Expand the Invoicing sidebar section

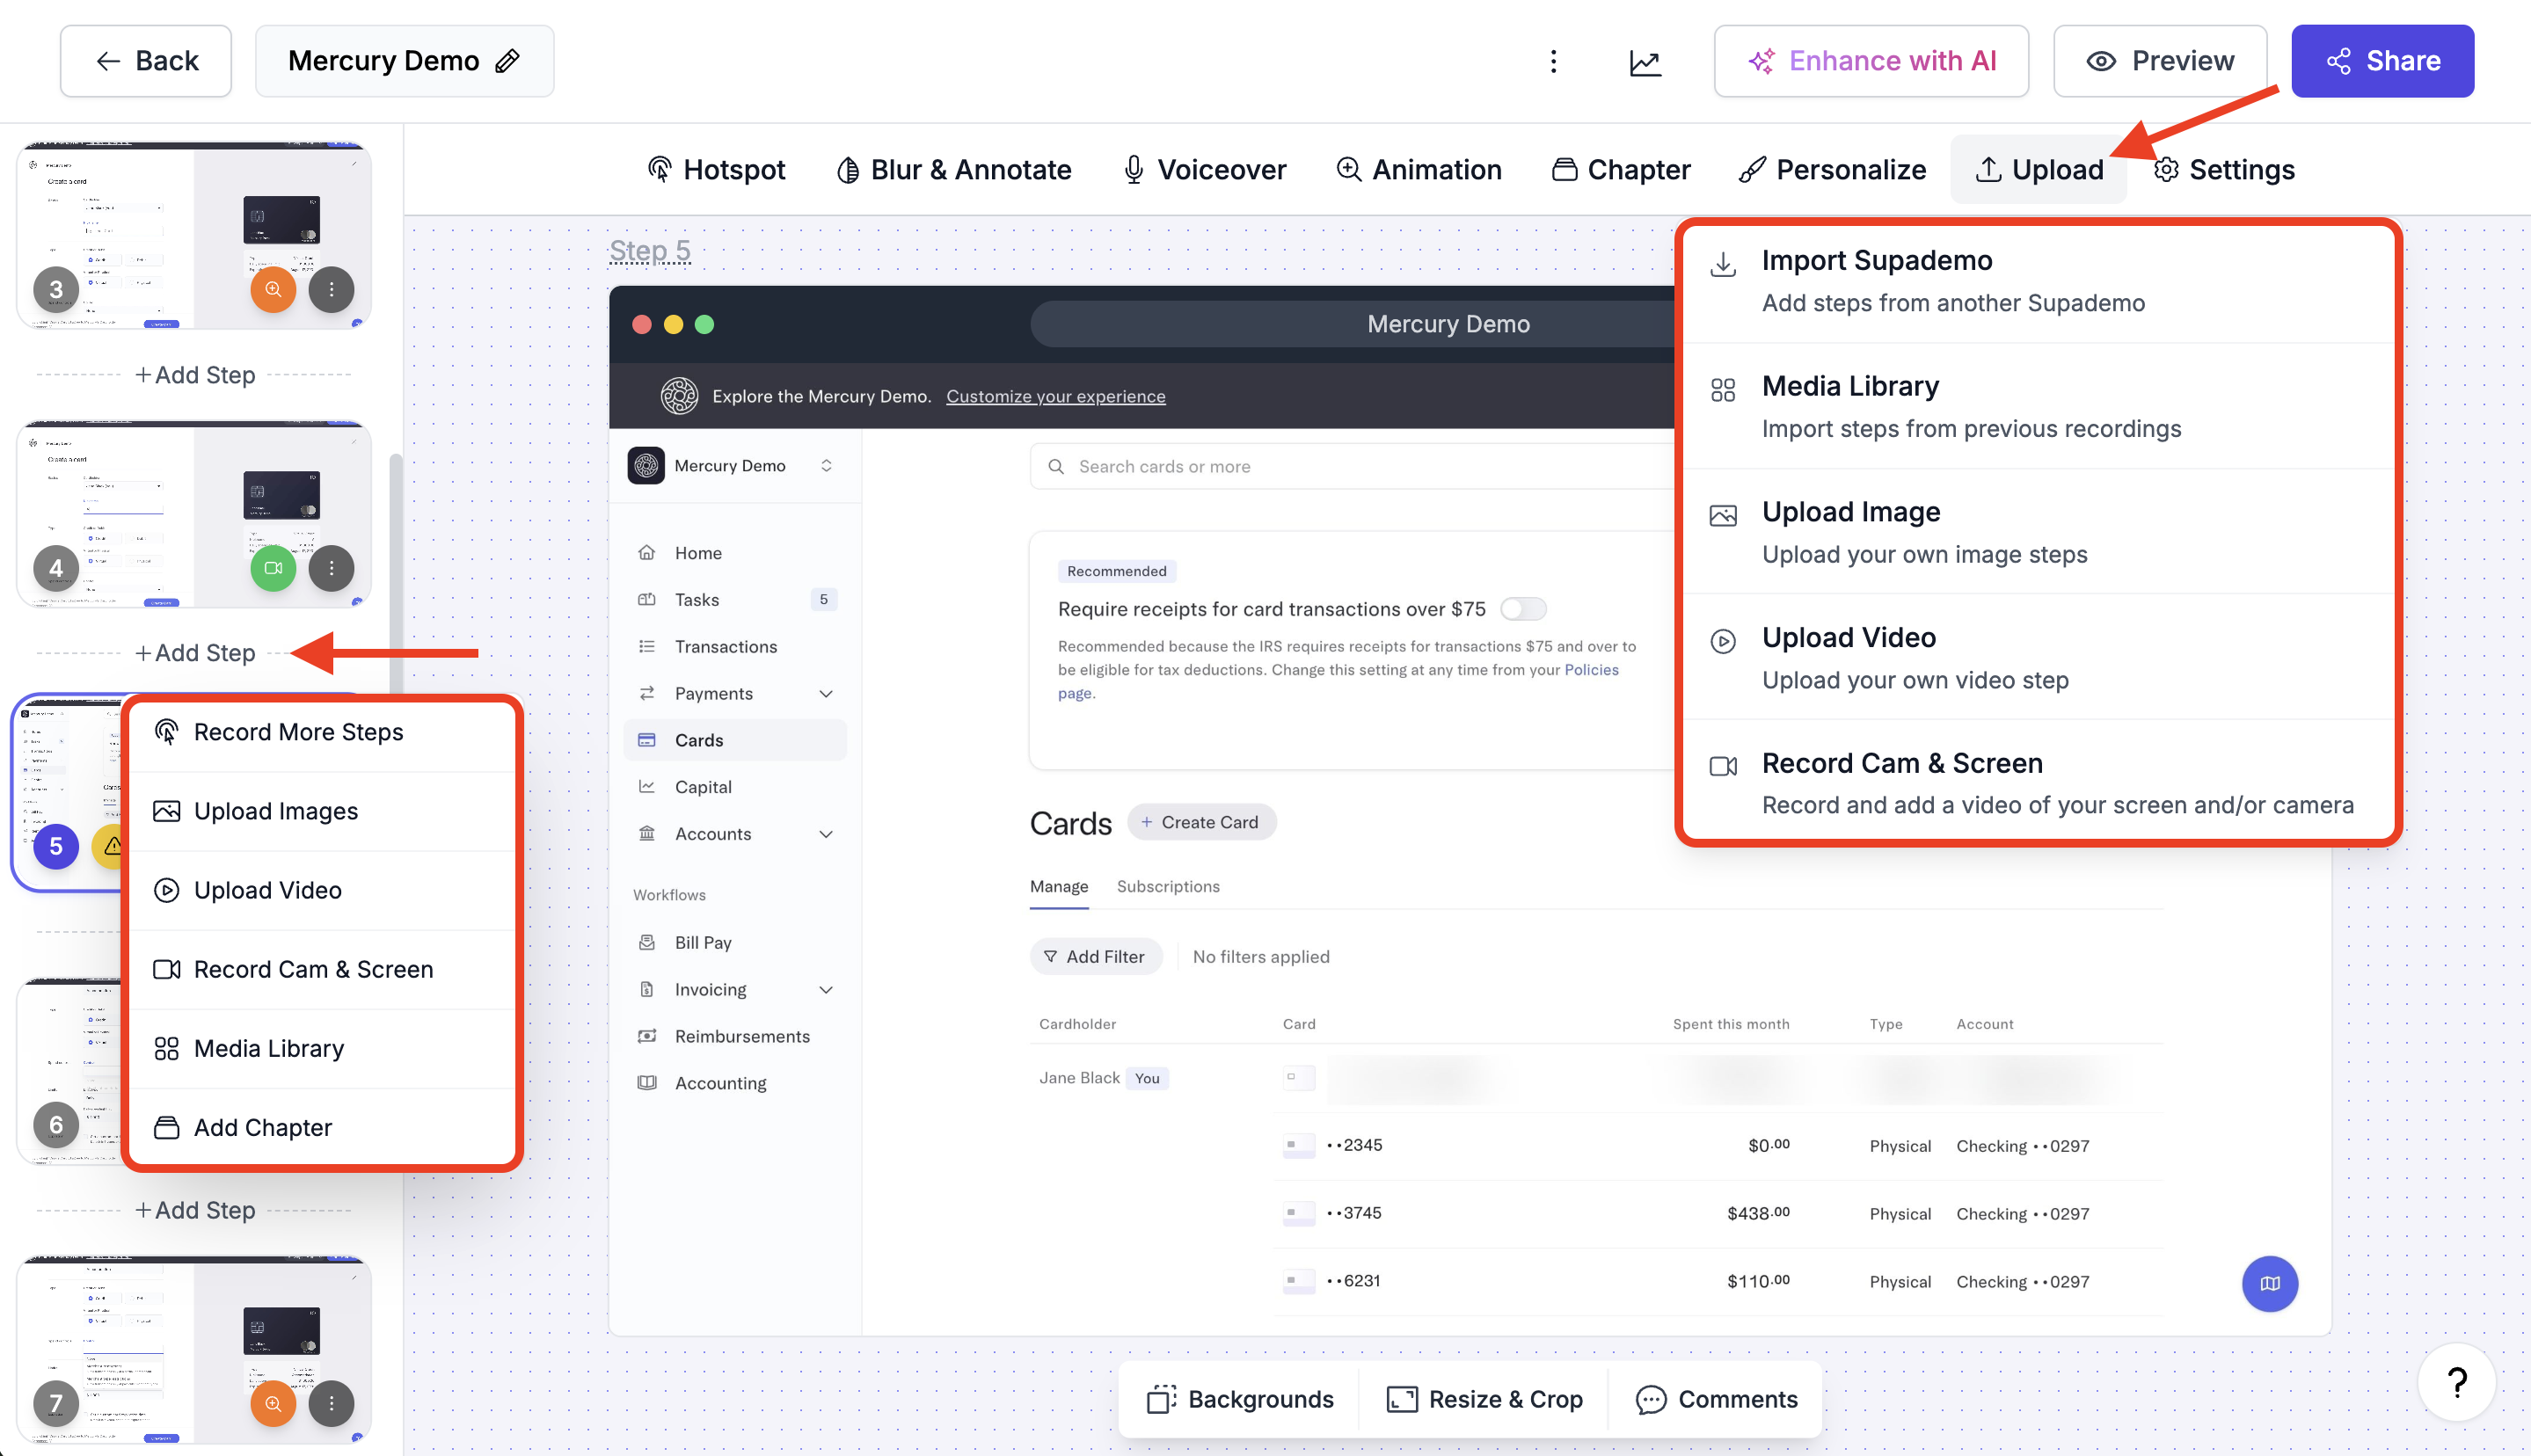coord(826,989)
